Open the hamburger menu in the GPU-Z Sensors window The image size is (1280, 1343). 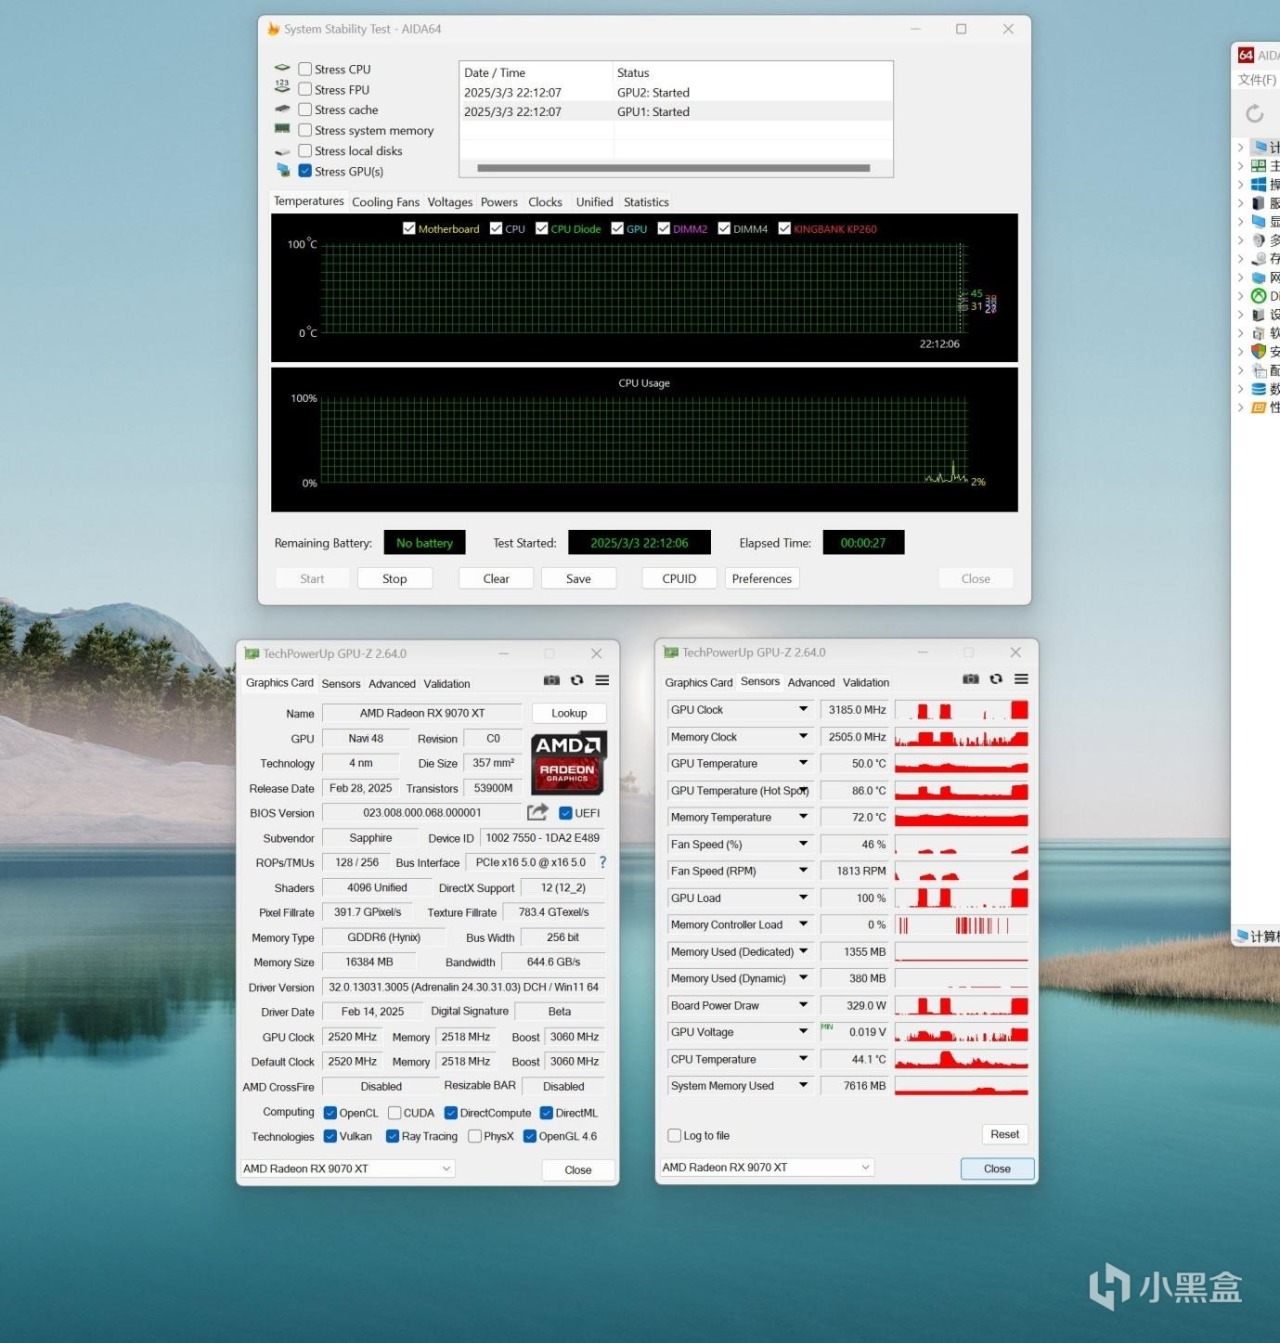(x=1021, y=679)
